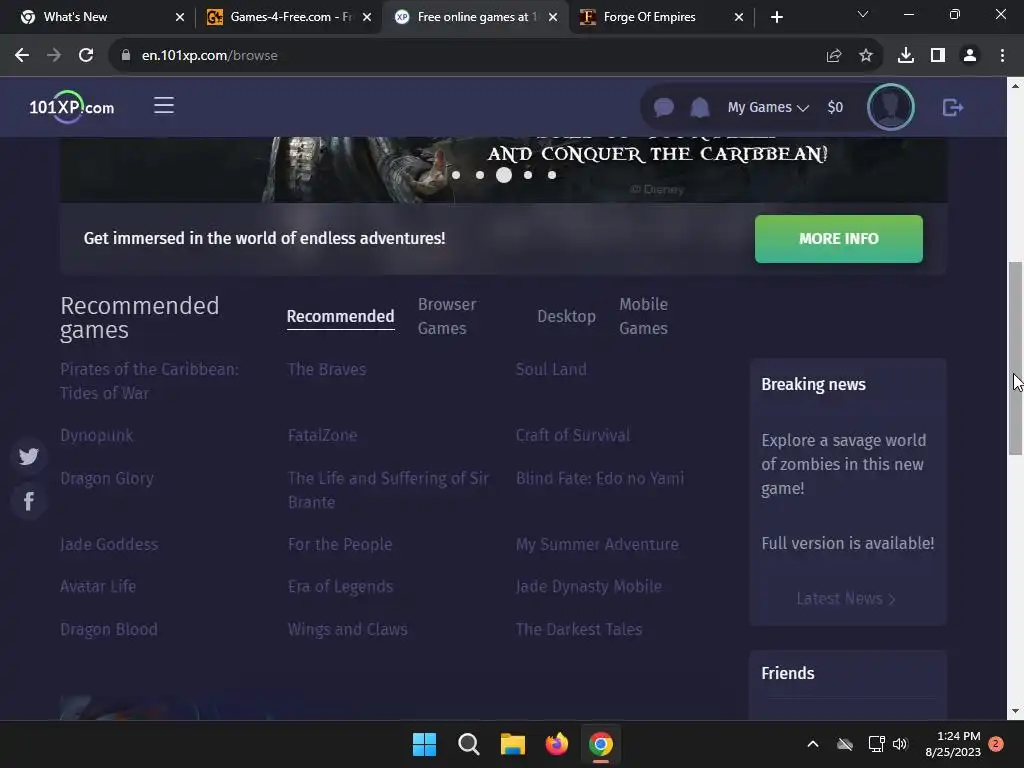Open the Full version is available news
The width and height of the screenshot is (1024, 768).
848,543
